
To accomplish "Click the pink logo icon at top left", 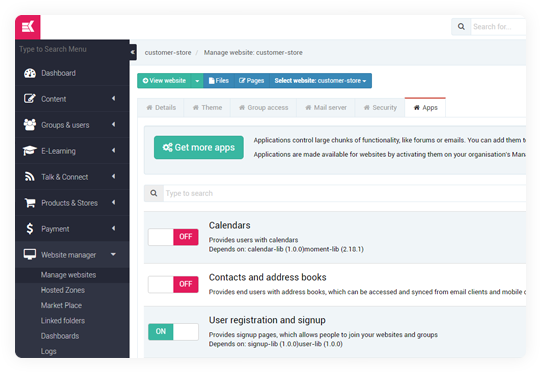I will pyautogui.click(x=28, y=27).
